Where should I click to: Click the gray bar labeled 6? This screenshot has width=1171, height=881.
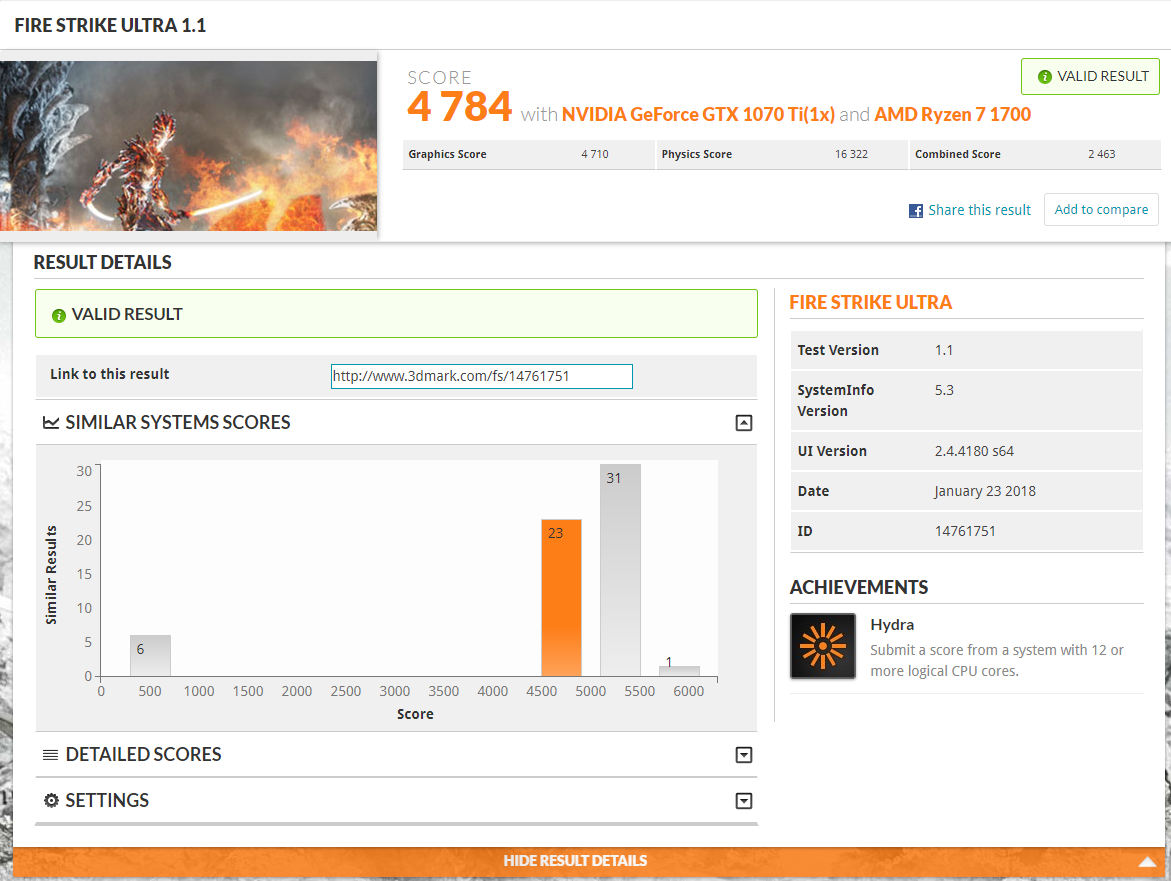pos(150,656)
